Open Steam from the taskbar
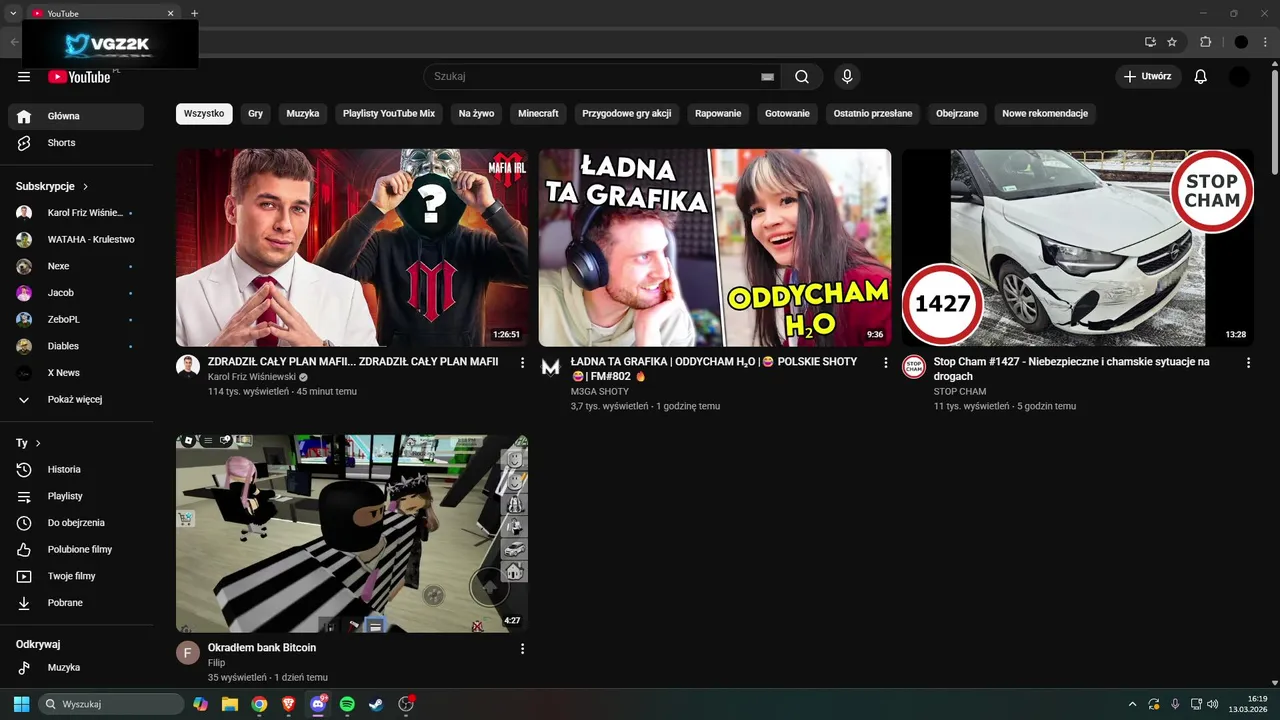The width and height of the screenshot is (1280, 720). (x=376, y=704)
